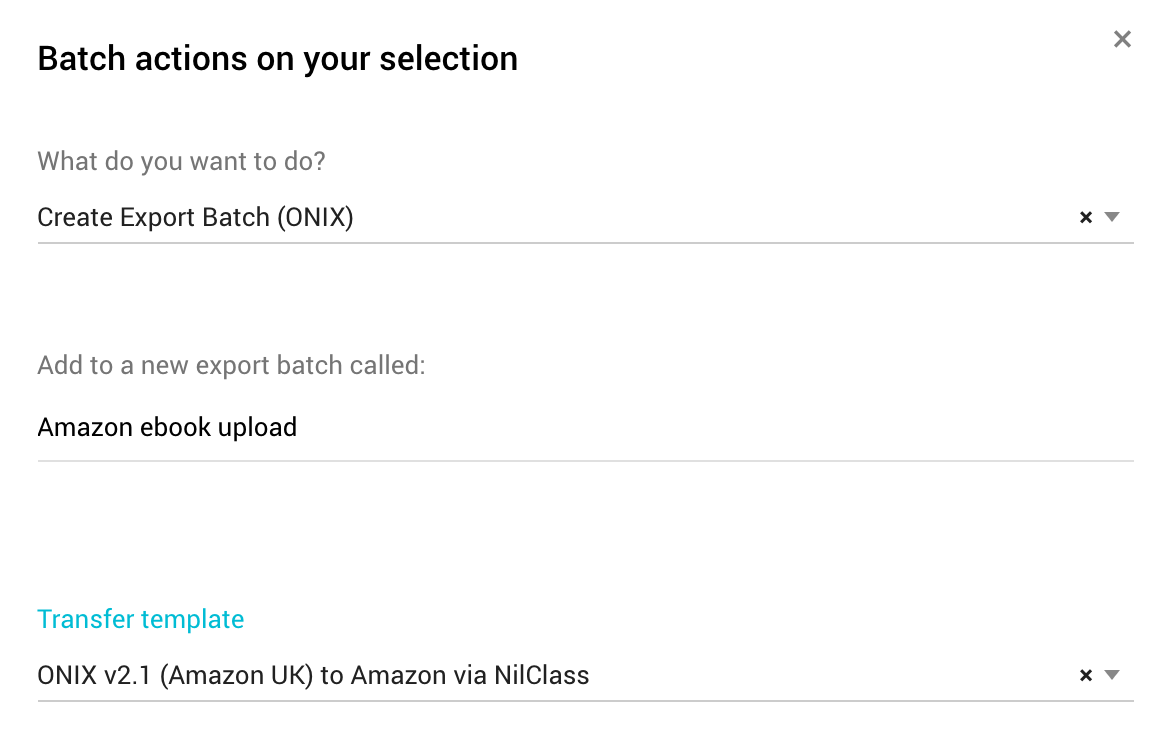Click the "Batch actions on your selection" heading
Screen dimensions: 1167x746
(277, 59)
